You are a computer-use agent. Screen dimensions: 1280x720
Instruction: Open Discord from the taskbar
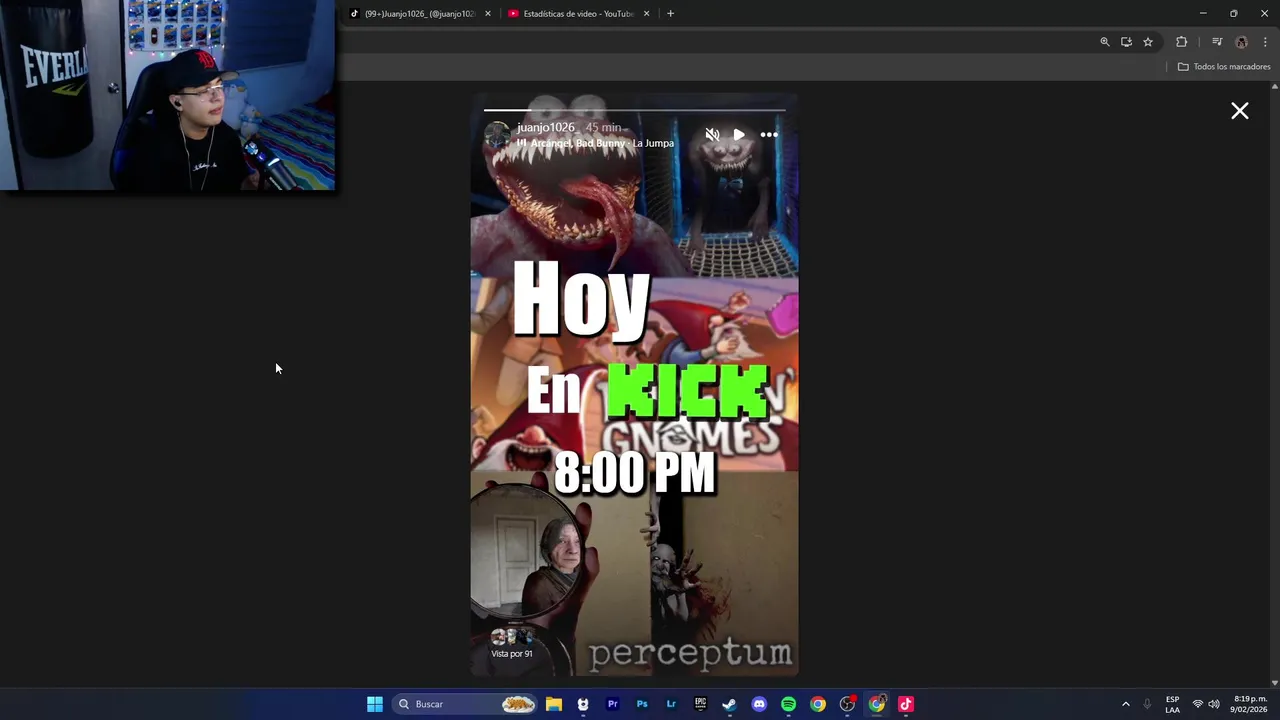pyautogui.click(x=759, y=704)
